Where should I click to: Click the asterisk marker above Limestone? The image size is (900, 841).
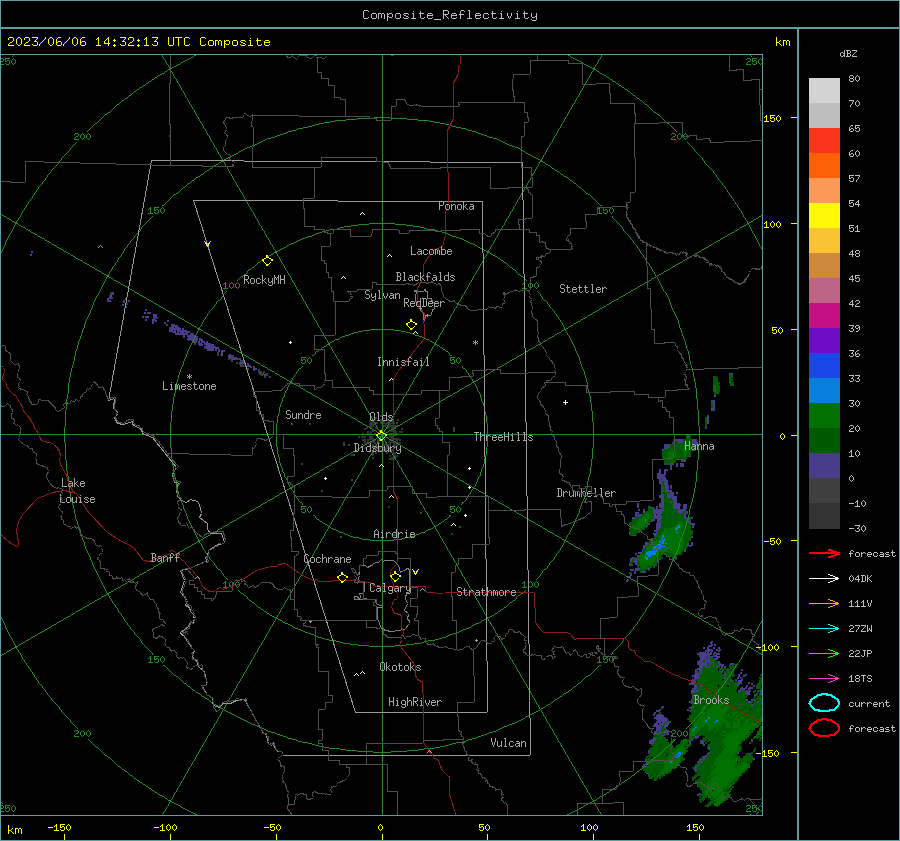click(x=189, y=377)
